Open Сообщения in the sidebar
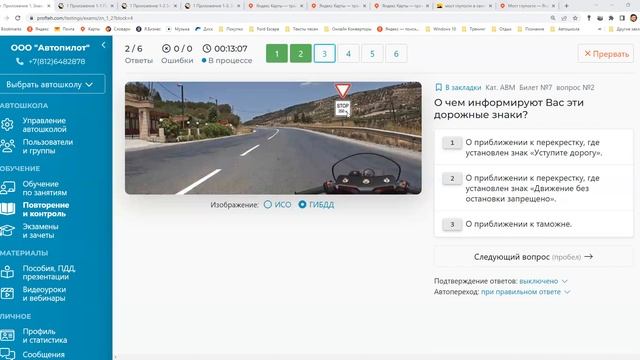The height and width of the screenshot is (360, 640). (x=43, y=355)
